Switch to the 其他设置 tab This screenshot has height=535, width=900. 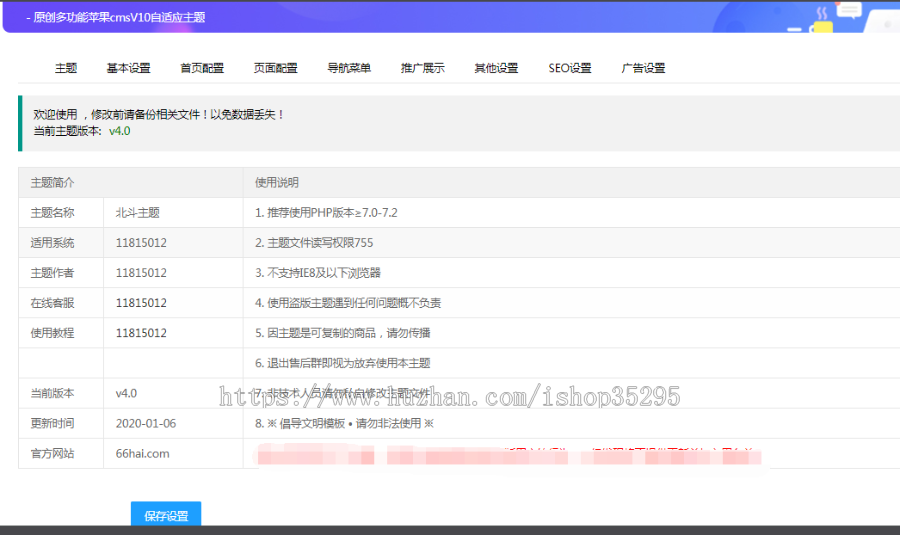coord(496,68)
